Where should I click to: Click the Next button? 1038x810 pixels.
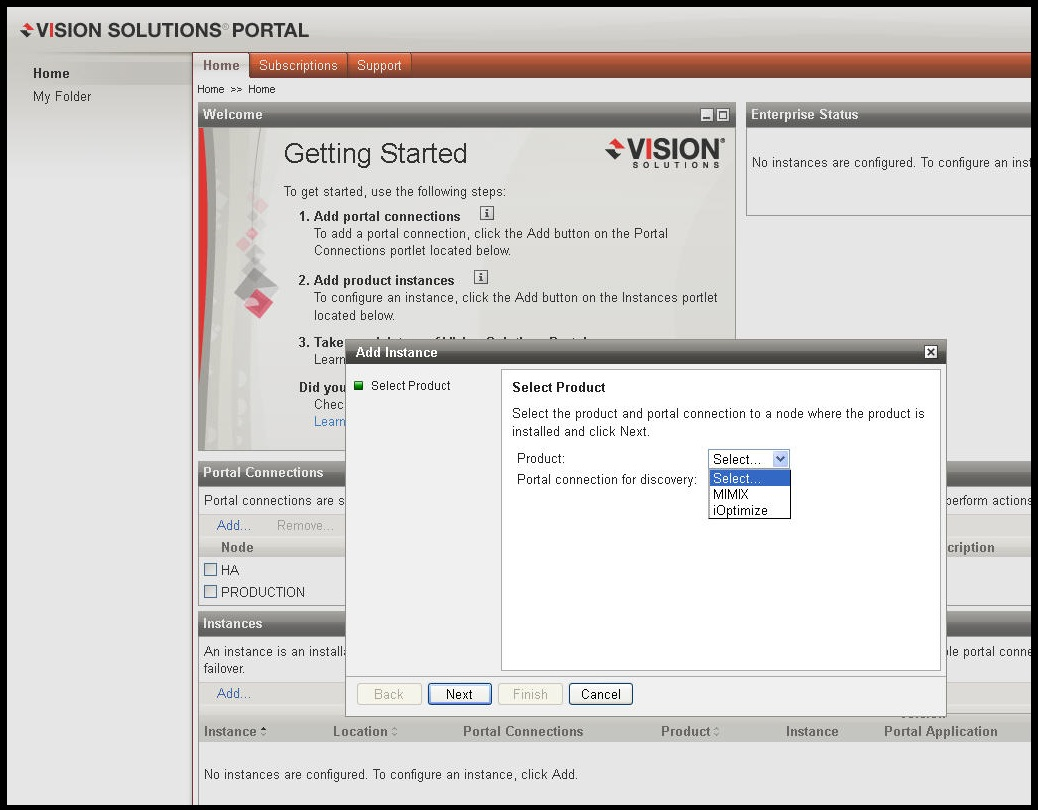coord(459,694)
